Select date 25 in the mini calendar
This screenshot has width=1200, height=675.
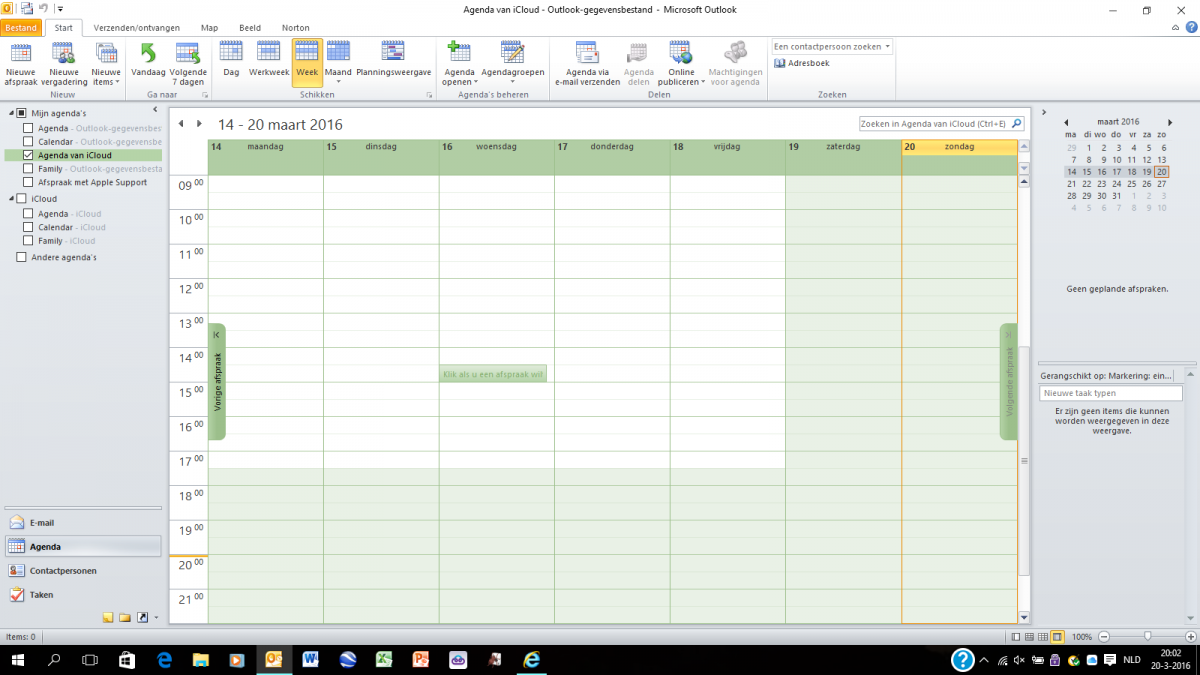(1131, 184)
